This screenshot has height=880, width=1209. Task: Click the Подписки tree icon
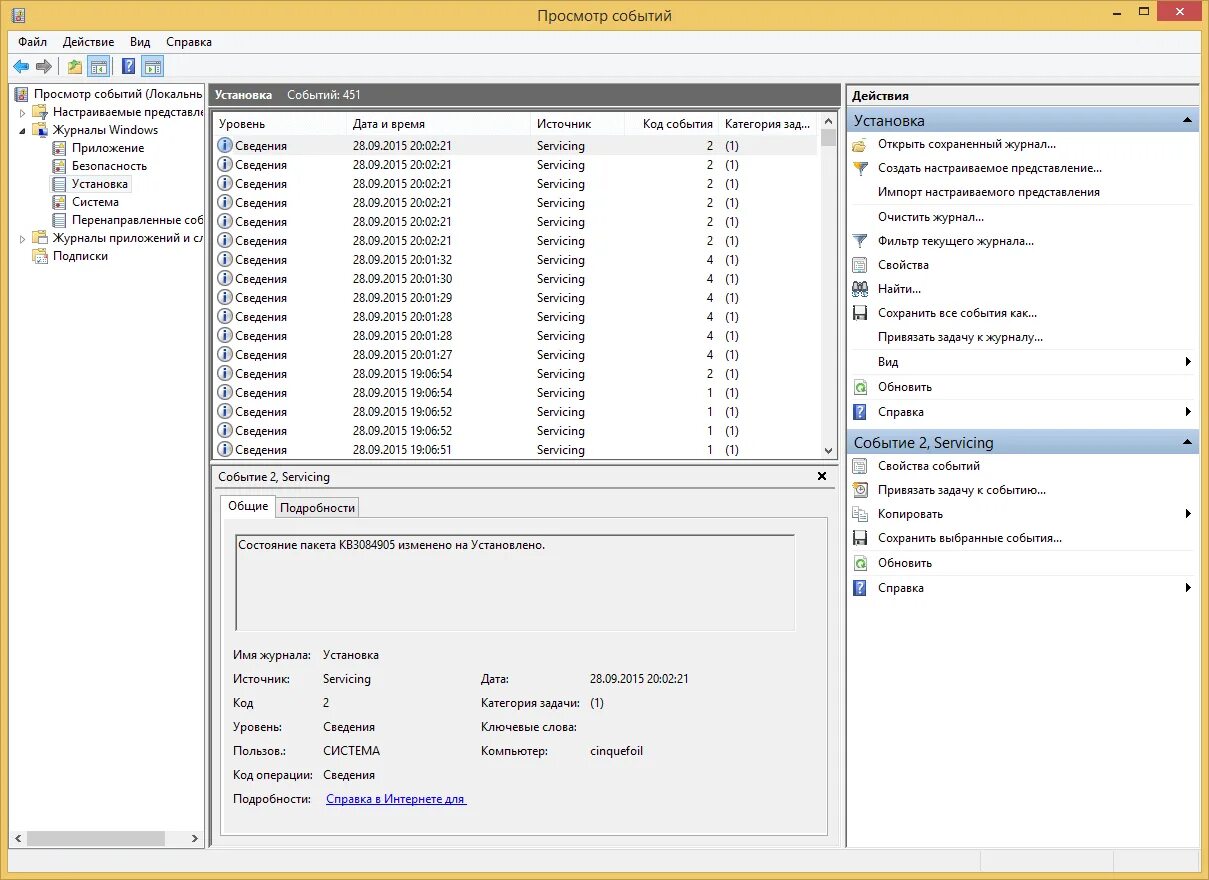click(40, 256)
